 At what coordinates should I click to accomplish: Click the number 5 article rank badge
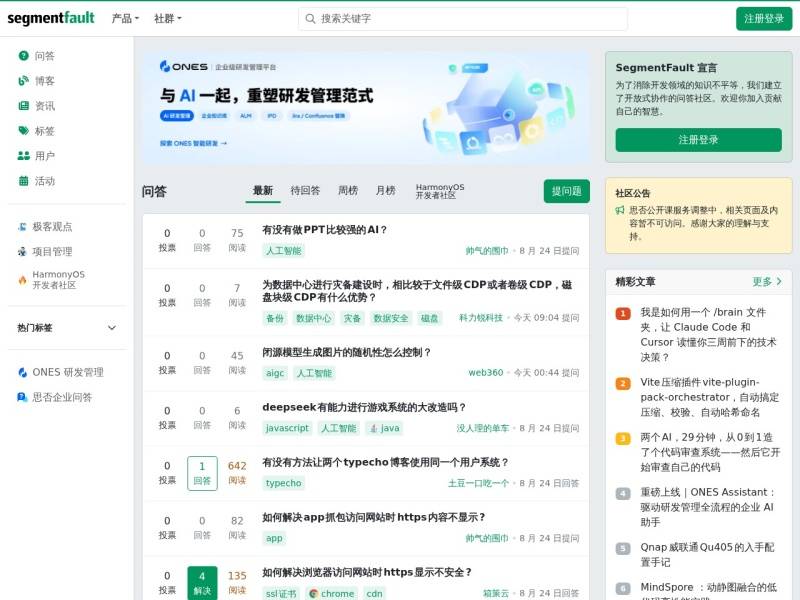pos(622,548)
